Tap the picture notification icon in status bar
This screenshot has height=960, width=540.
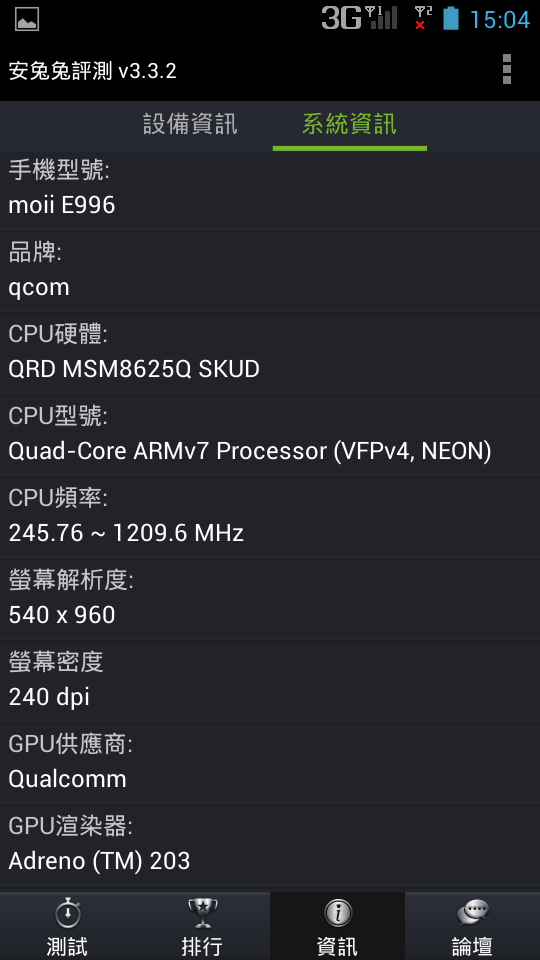(27, 20)
